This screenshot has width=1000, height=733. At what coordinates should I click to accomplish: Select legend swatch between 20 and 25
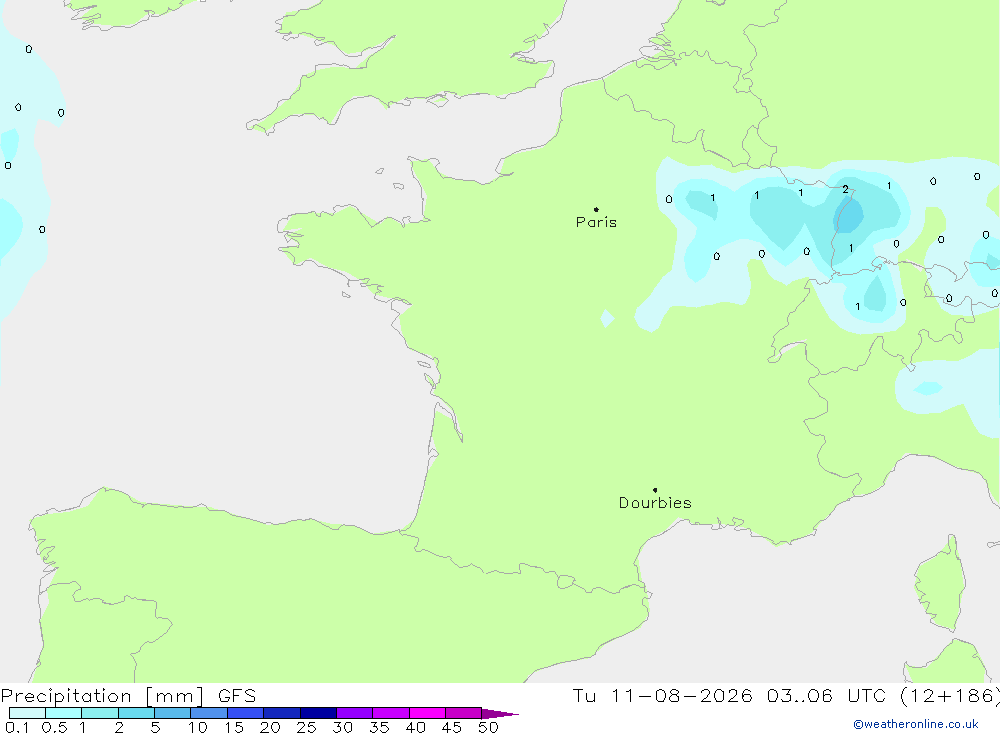tap(282, 713)
